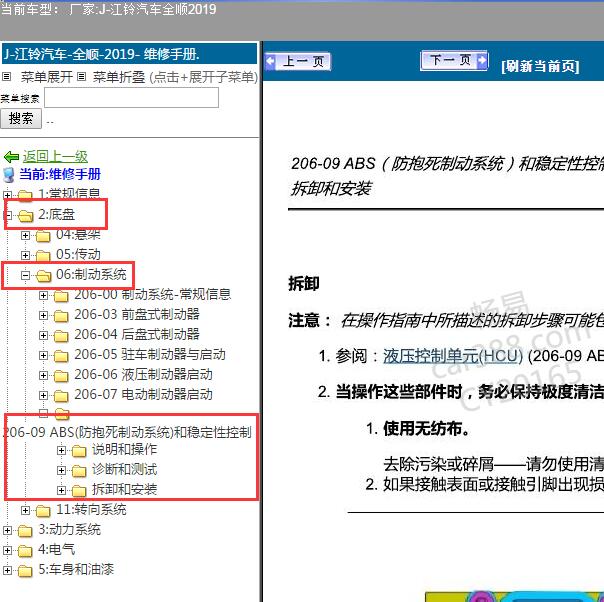Click the 上一页 previous page button
Viewport: 604px width, 602px height.
pos(298,61)
